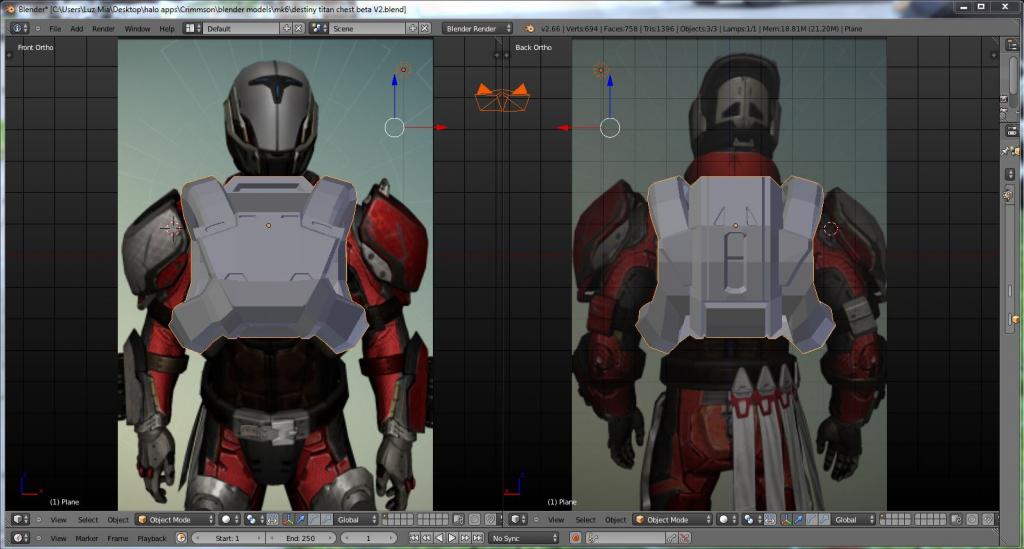Jump to the last frame in timeline
Viewport: 1024px width, 549px height.
click(x=479, y=538)
